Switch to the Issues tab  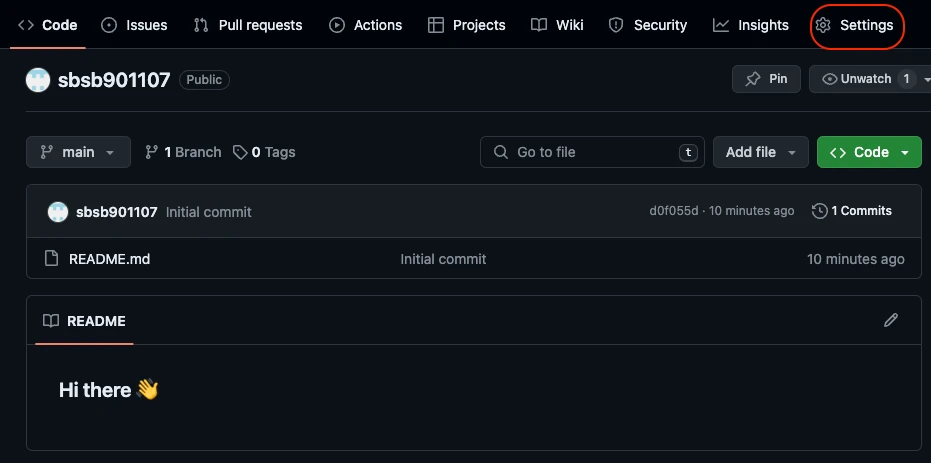point(134,25)
